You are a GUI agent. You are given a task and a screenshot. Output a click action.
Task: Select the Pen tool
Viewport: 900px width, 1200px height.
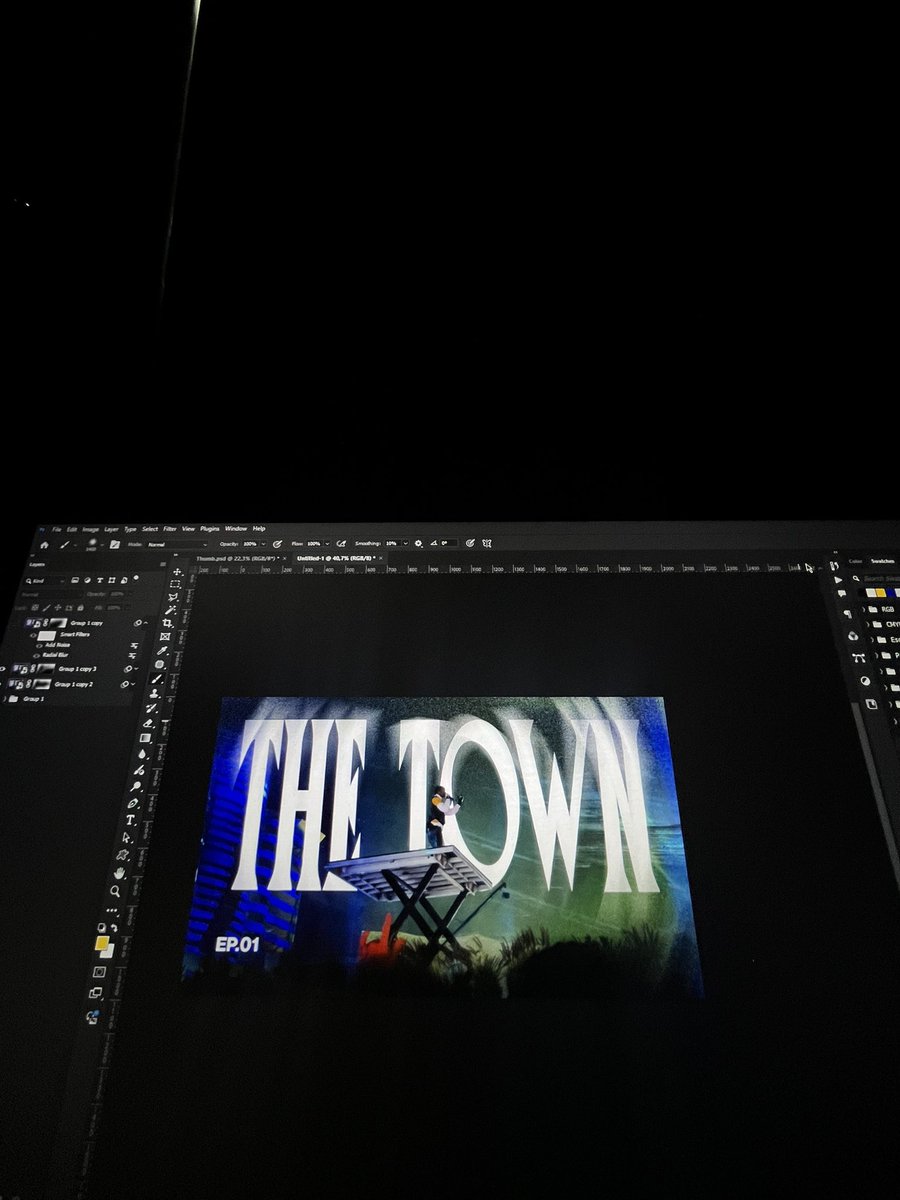click(132, 803)
